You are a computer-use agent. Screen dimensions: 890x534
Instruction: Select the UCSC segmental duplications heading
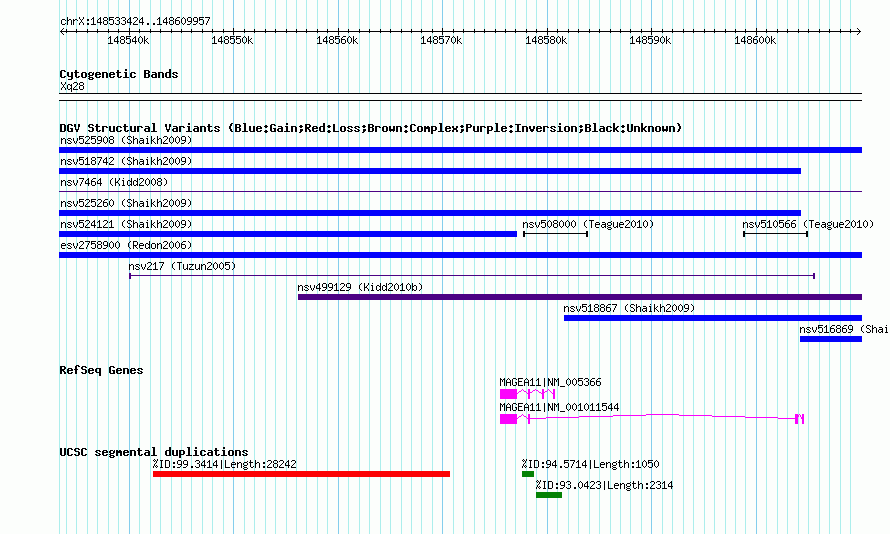click(154, 452)
